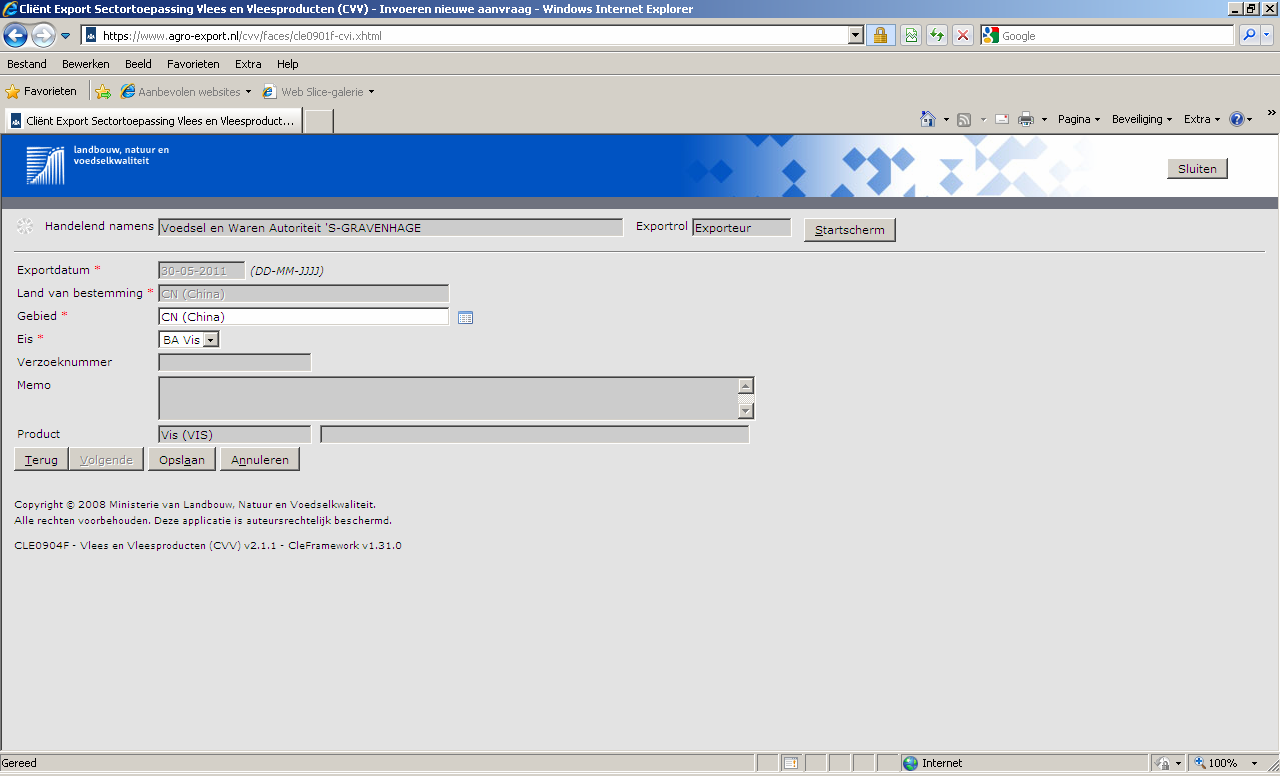Open the Extra menu in menu bar
The image size is (1280, 776).
pyautogui.click(x=248, y=64)
